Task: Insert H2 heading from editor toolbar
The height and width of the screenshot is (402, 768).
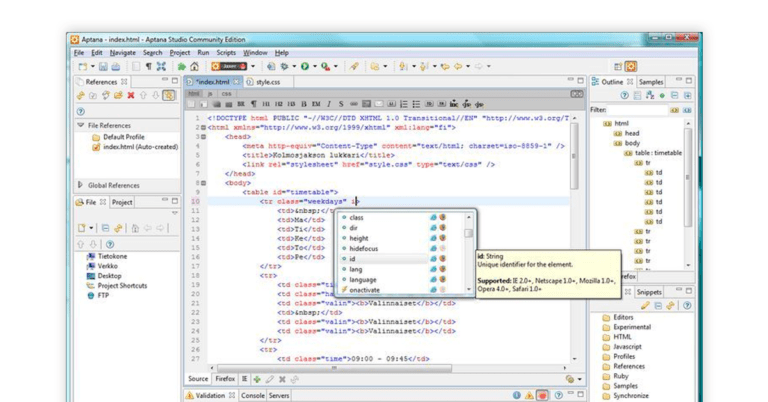Action: [279, 104]
